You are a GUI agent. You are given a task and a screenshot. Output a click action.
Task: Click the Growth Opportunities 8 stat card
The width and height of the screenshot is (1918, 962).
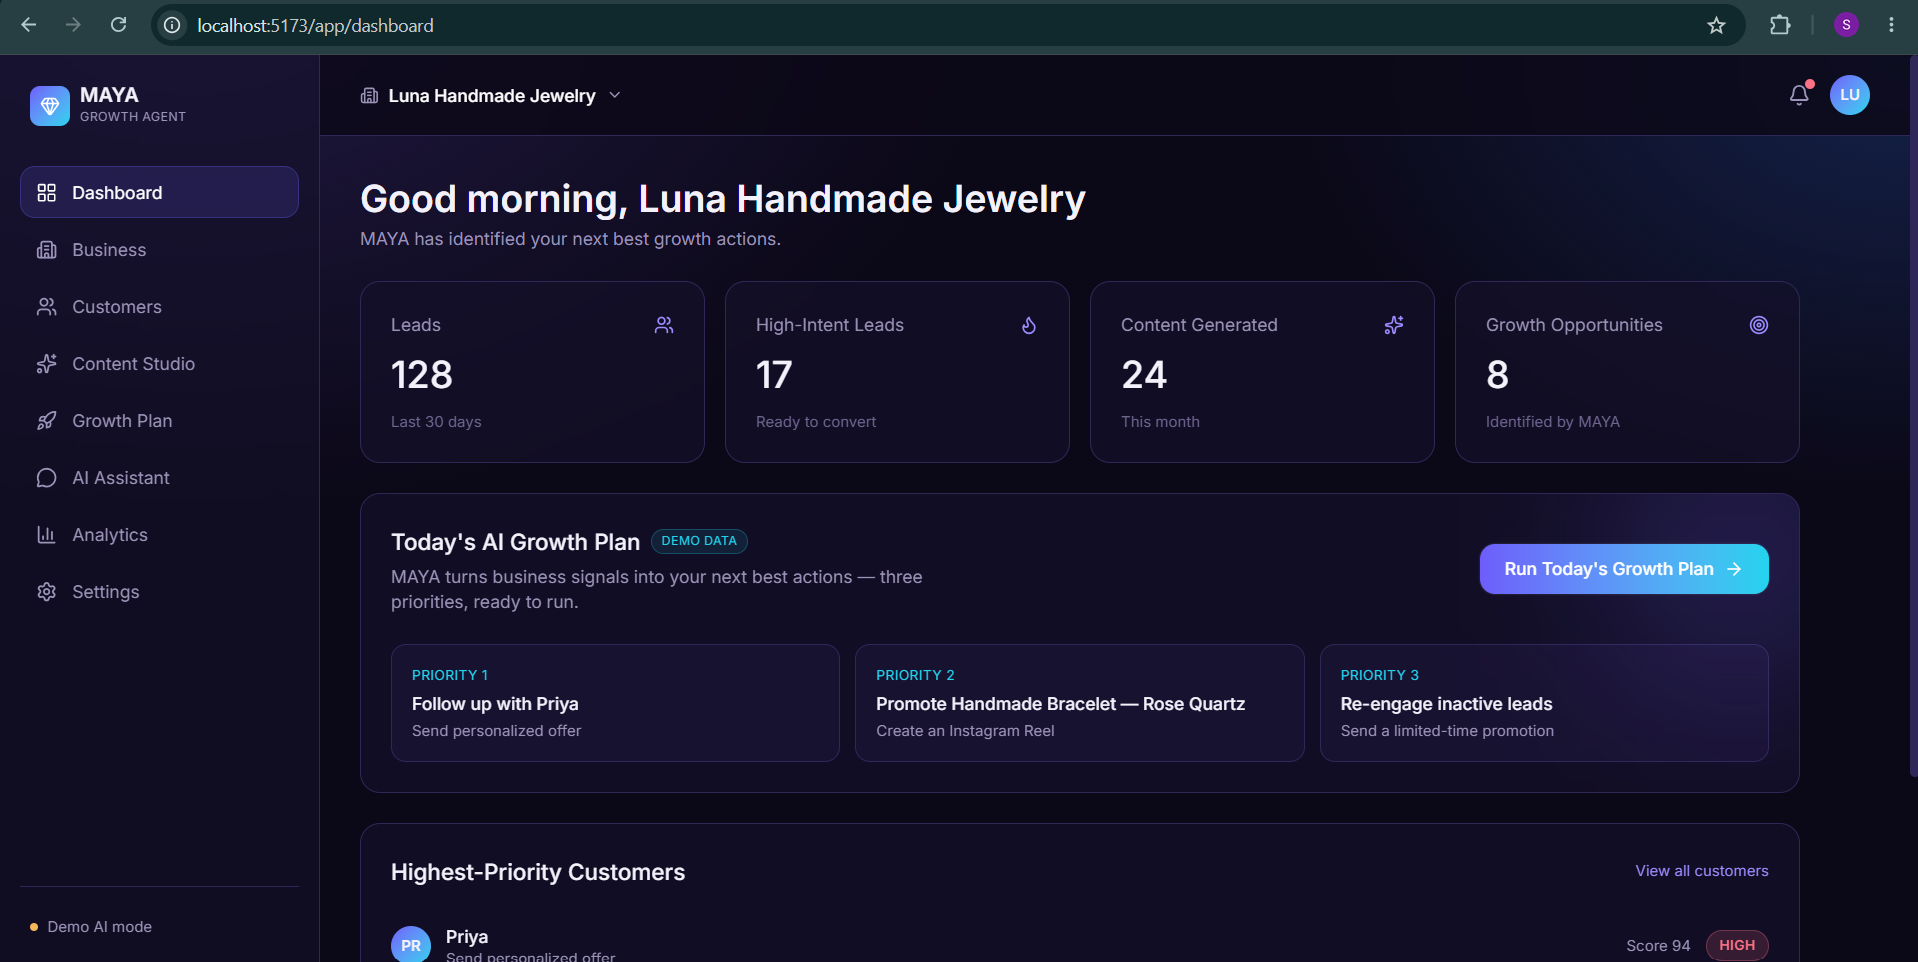click(1627, 372)
